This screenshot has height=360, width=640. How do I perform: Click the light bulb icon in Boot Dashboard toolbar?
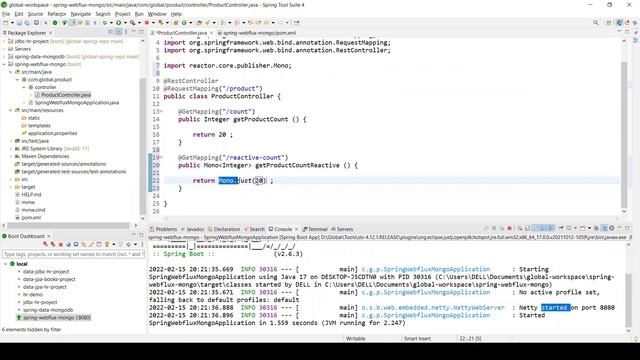pos(107,244)
